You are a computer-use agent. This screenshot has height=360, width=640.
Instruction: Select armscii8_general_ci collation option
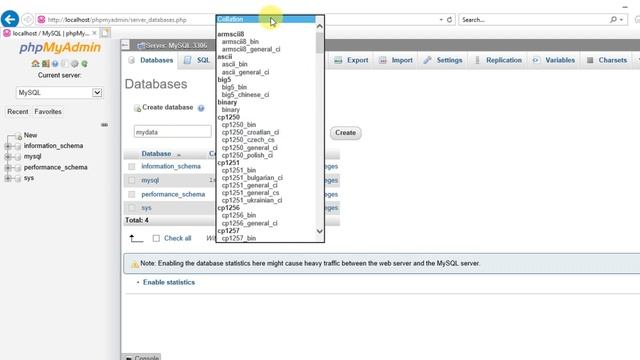tap(251, 49)
